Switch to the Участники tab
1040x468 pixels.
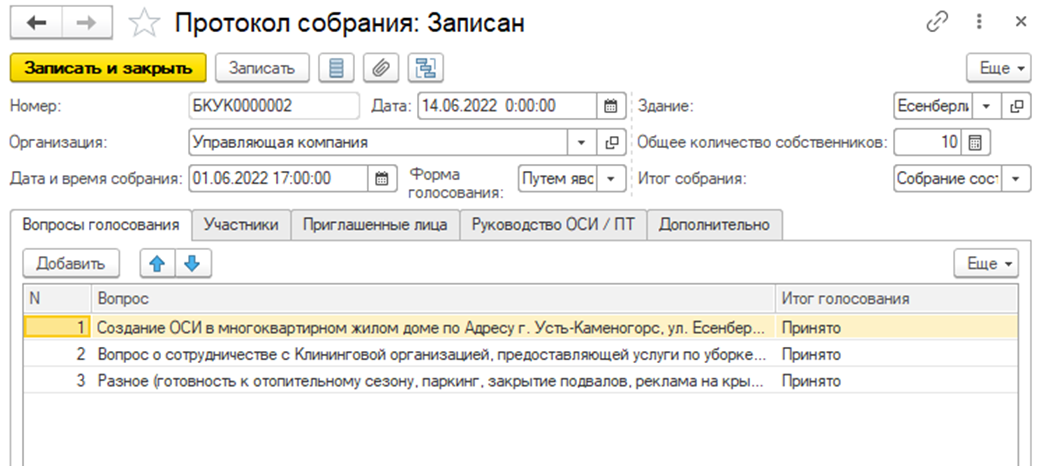tap(241, 225)
